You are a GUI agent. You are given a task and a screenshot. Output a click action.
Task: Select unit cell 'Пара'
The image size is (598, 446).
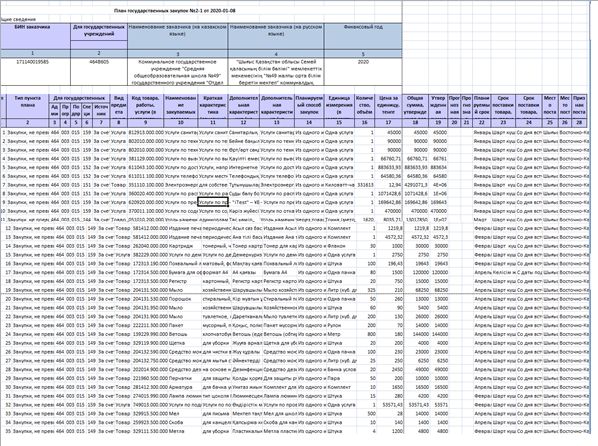[x=342, y=378]
